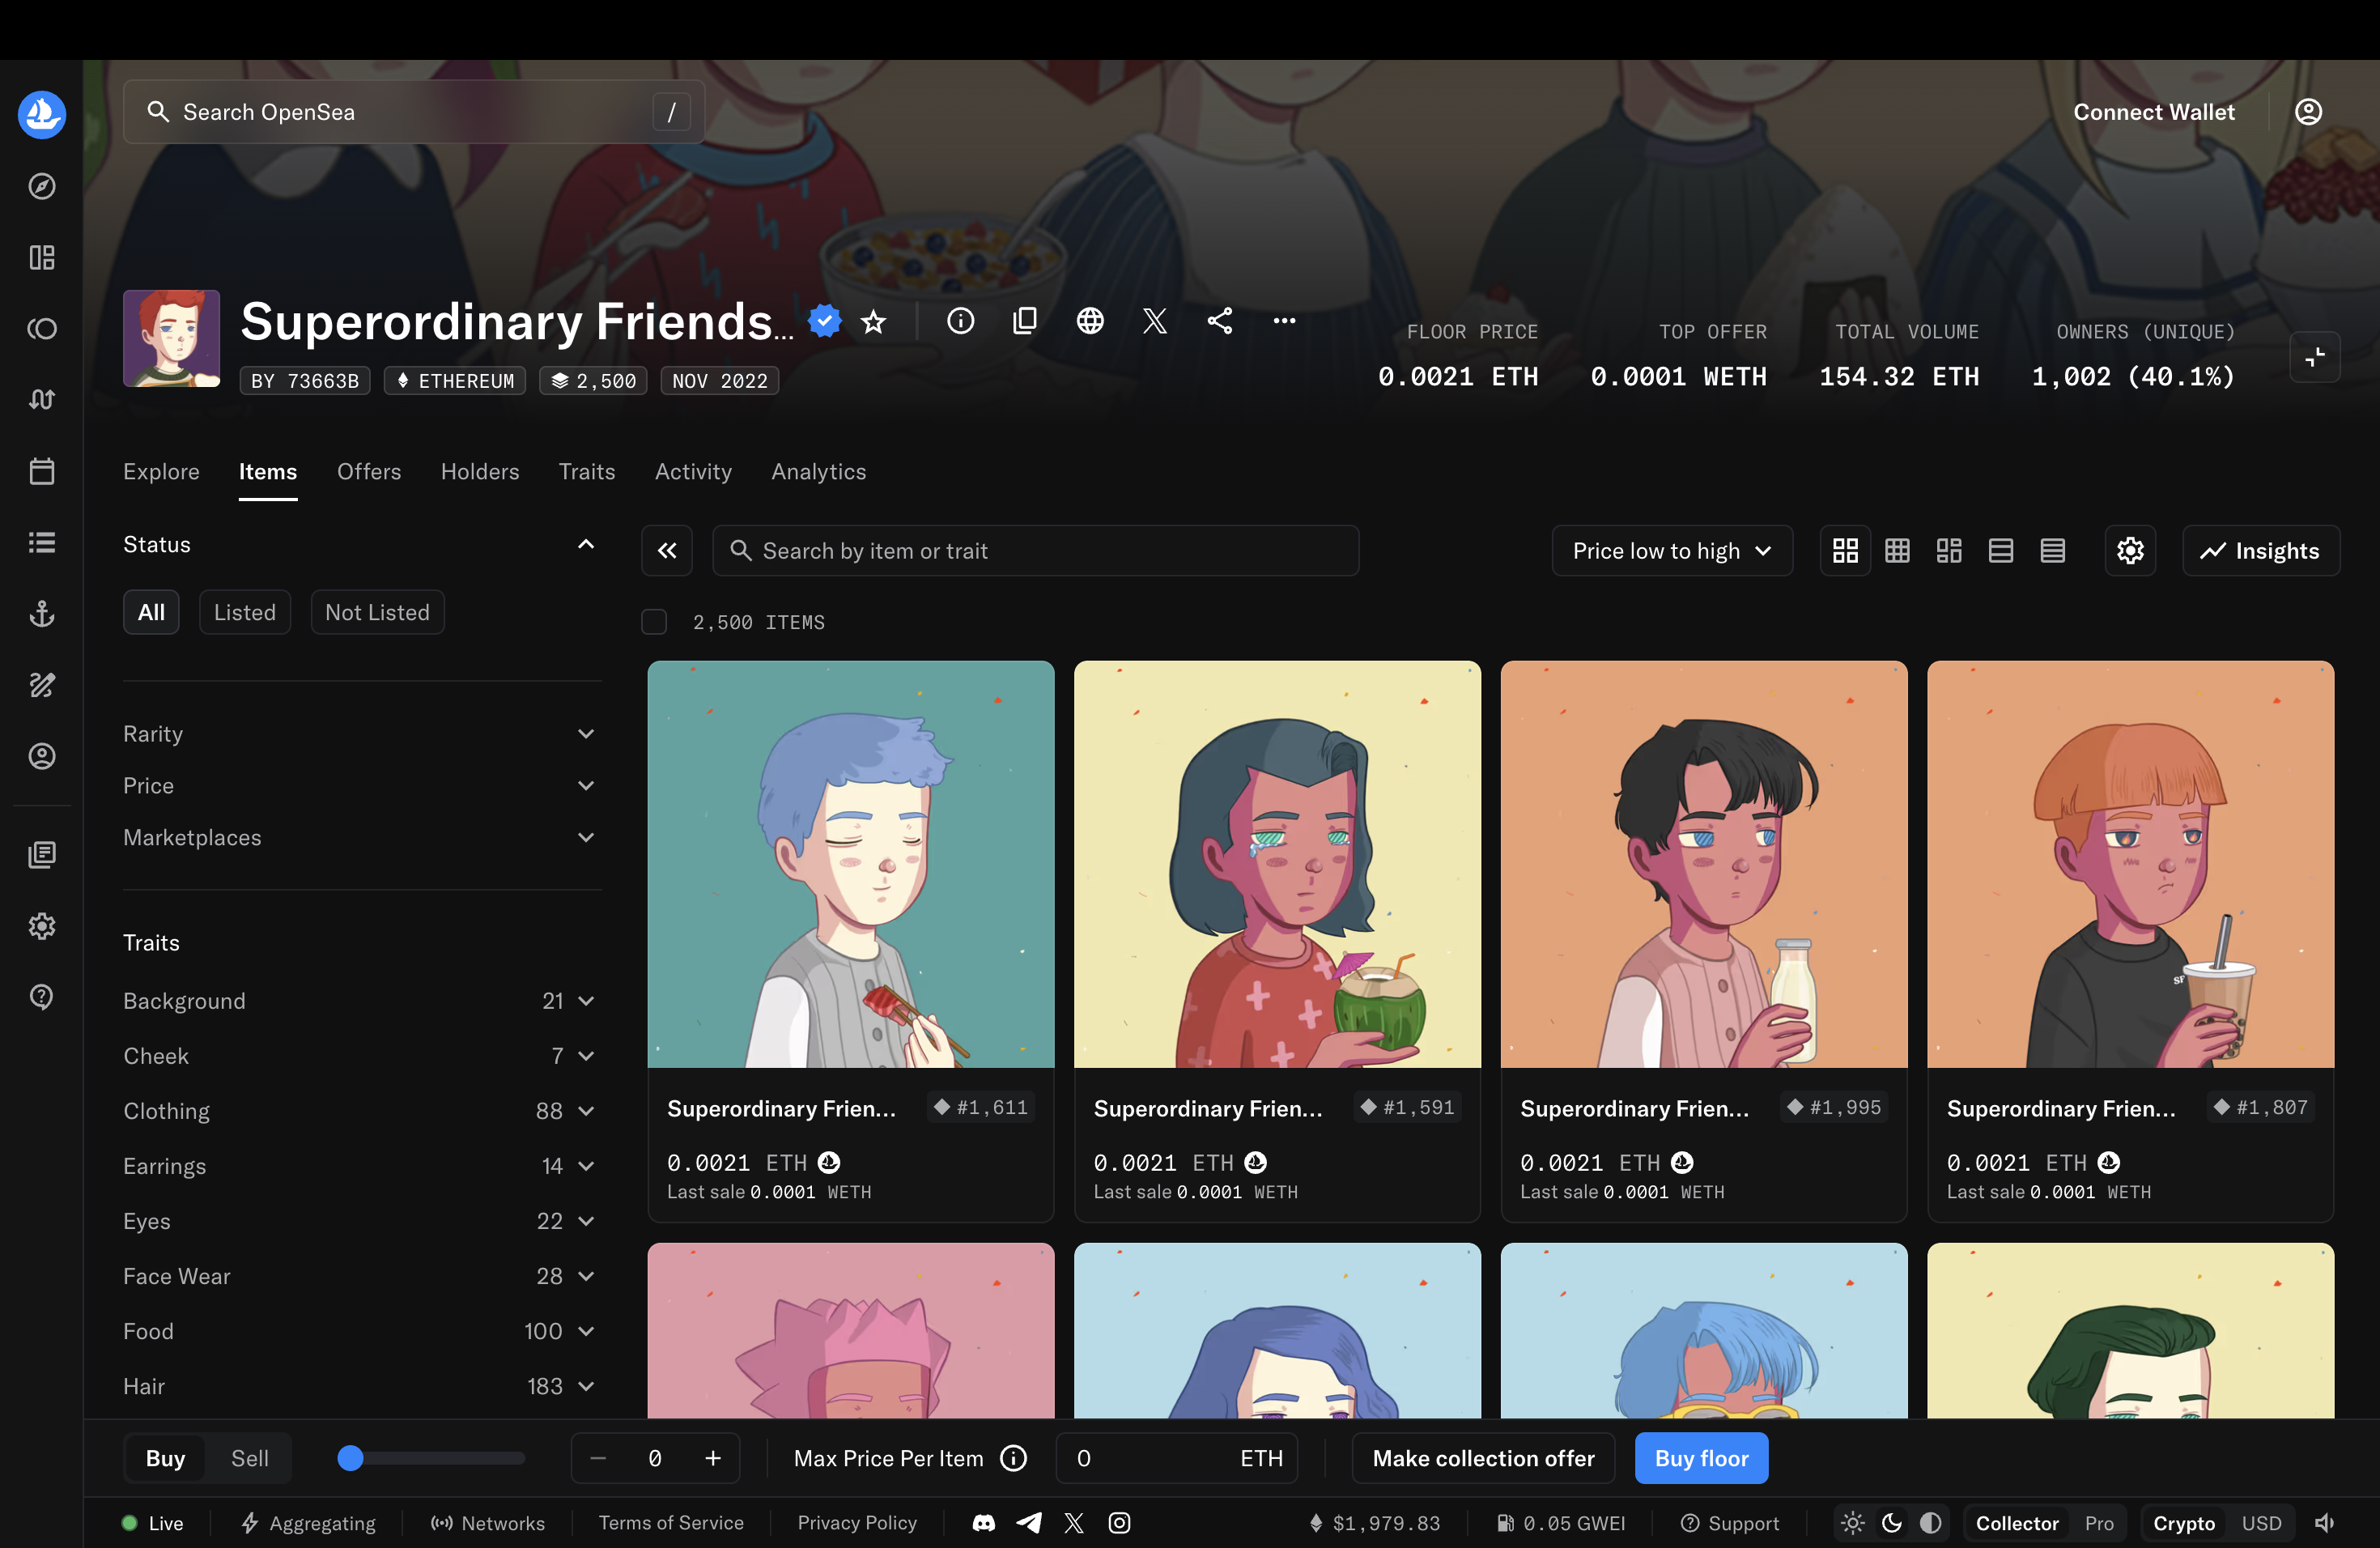Focus the Search by item or trait field

tap(1035, 551)
